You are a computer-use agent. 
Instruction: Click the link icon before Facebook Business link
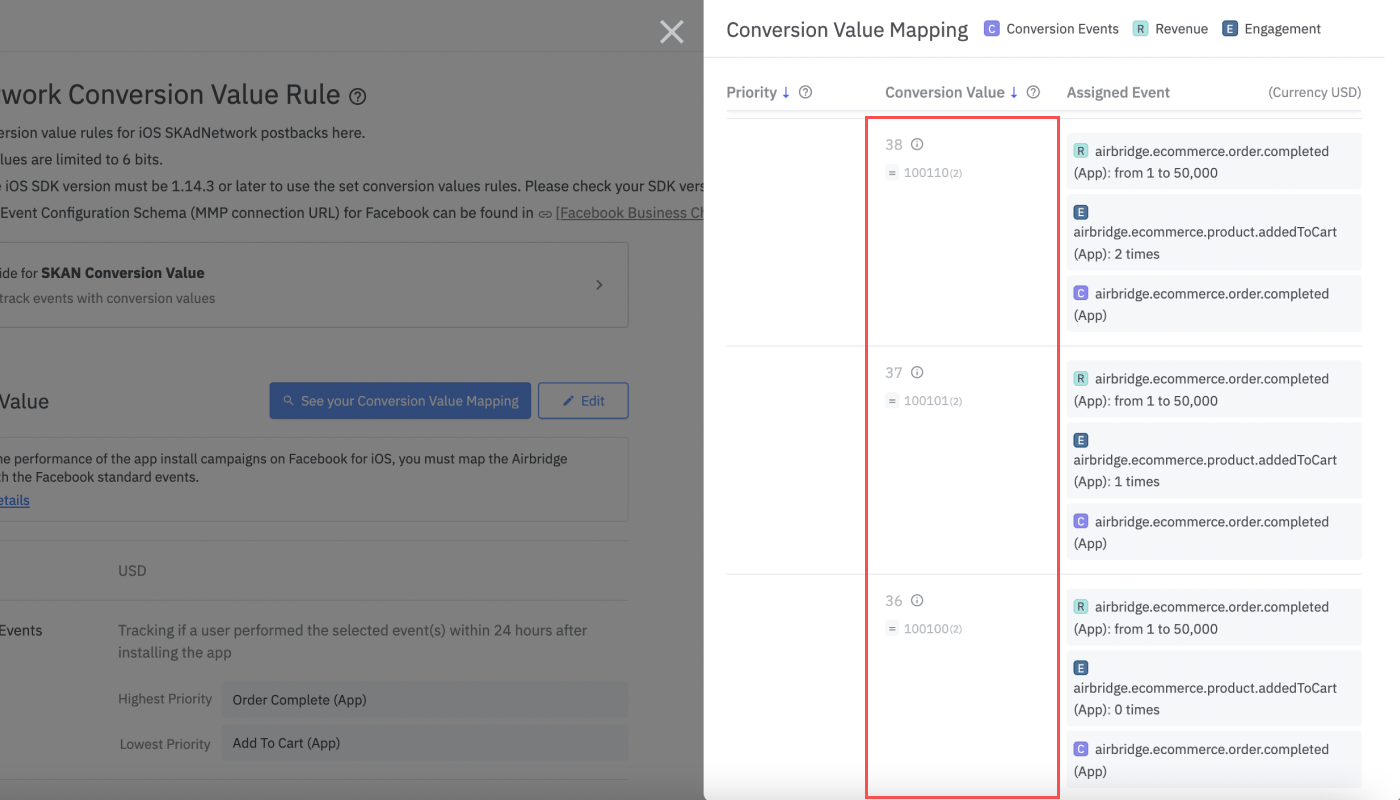click(545, 213)
